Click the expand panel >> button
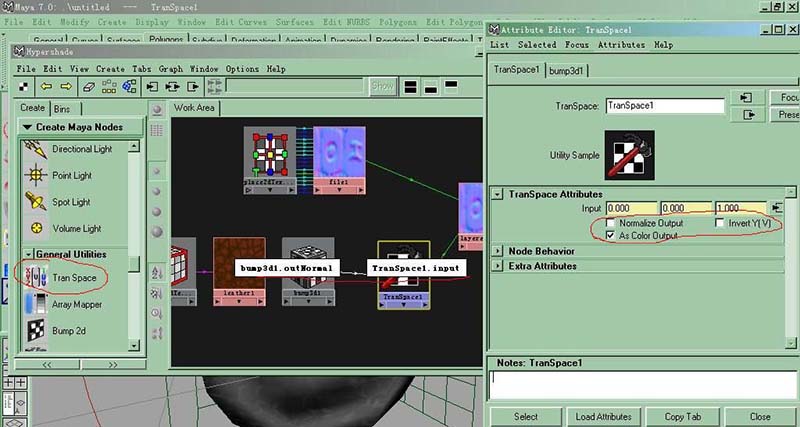800x427 pixels. (113, 365)
